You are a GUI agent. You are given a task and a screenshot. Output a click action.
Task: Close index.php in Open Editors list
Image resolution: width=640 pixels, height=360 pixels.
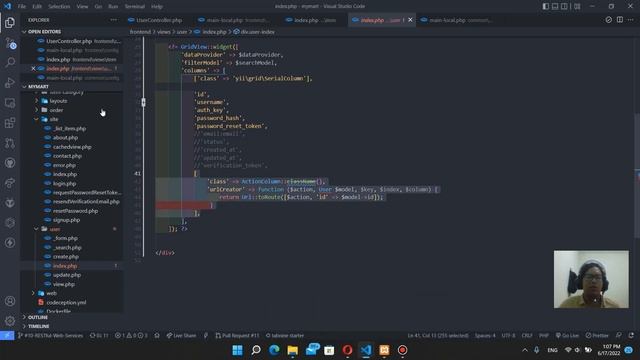[x=33, y=69]
